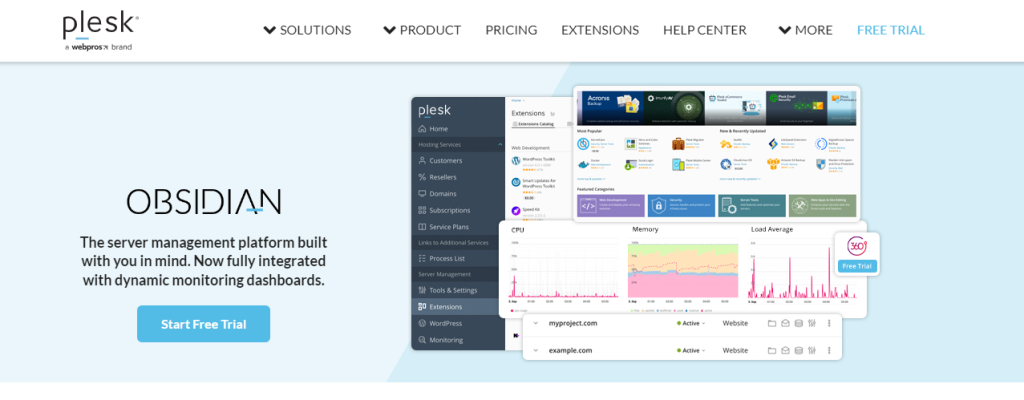Image resolution: width=1024 pixels, height=400 pixels.
Task: Open the database icon for example.com
Action: [x=798, y=350]
